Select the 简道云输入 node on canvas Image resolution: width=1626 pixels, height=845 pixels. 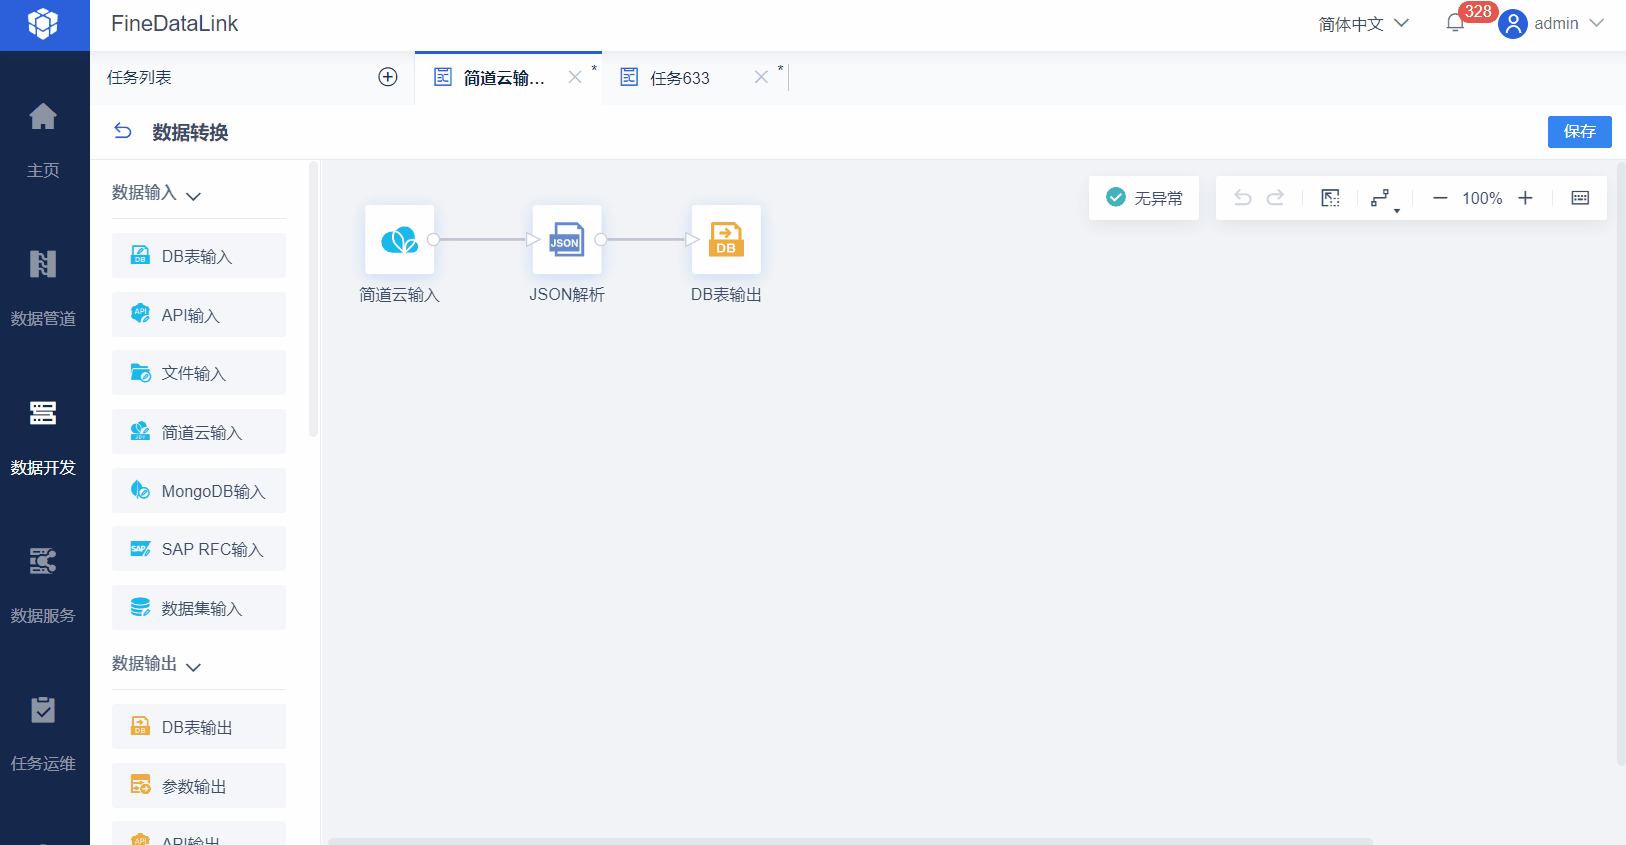click(400, 239)
